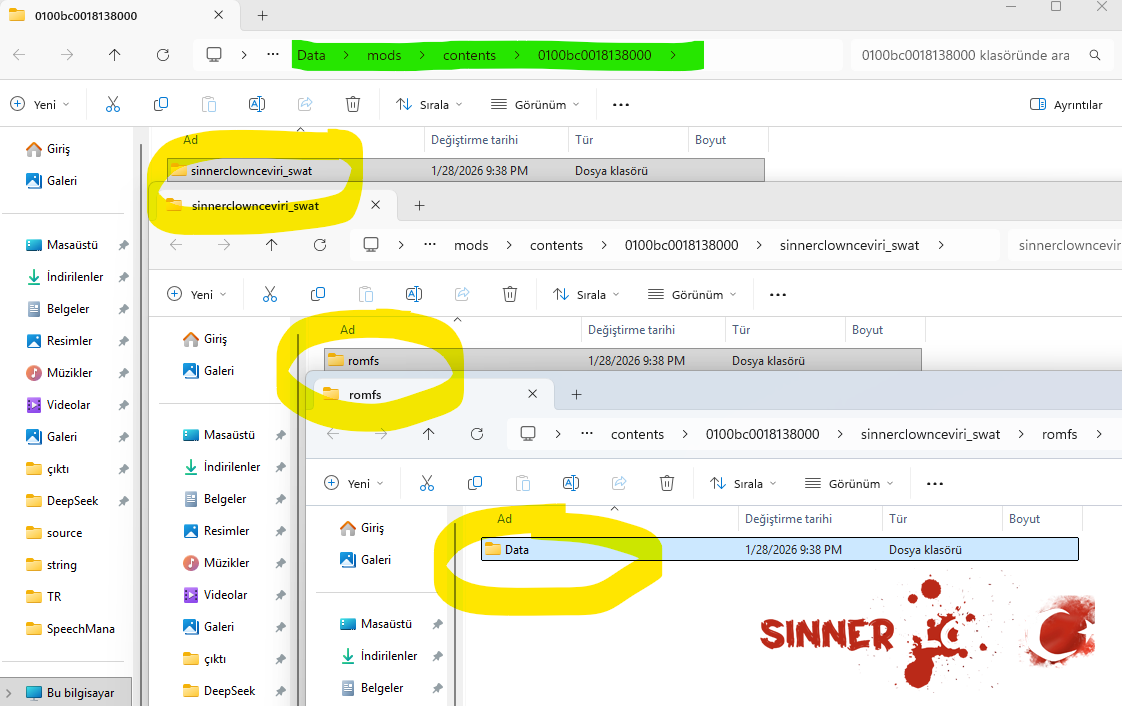Click the 0100bc0018138000 klasöründe ara search field
Image resolution: width=1122 pixels, height=706 pixels.
click(x=965, y=55)
